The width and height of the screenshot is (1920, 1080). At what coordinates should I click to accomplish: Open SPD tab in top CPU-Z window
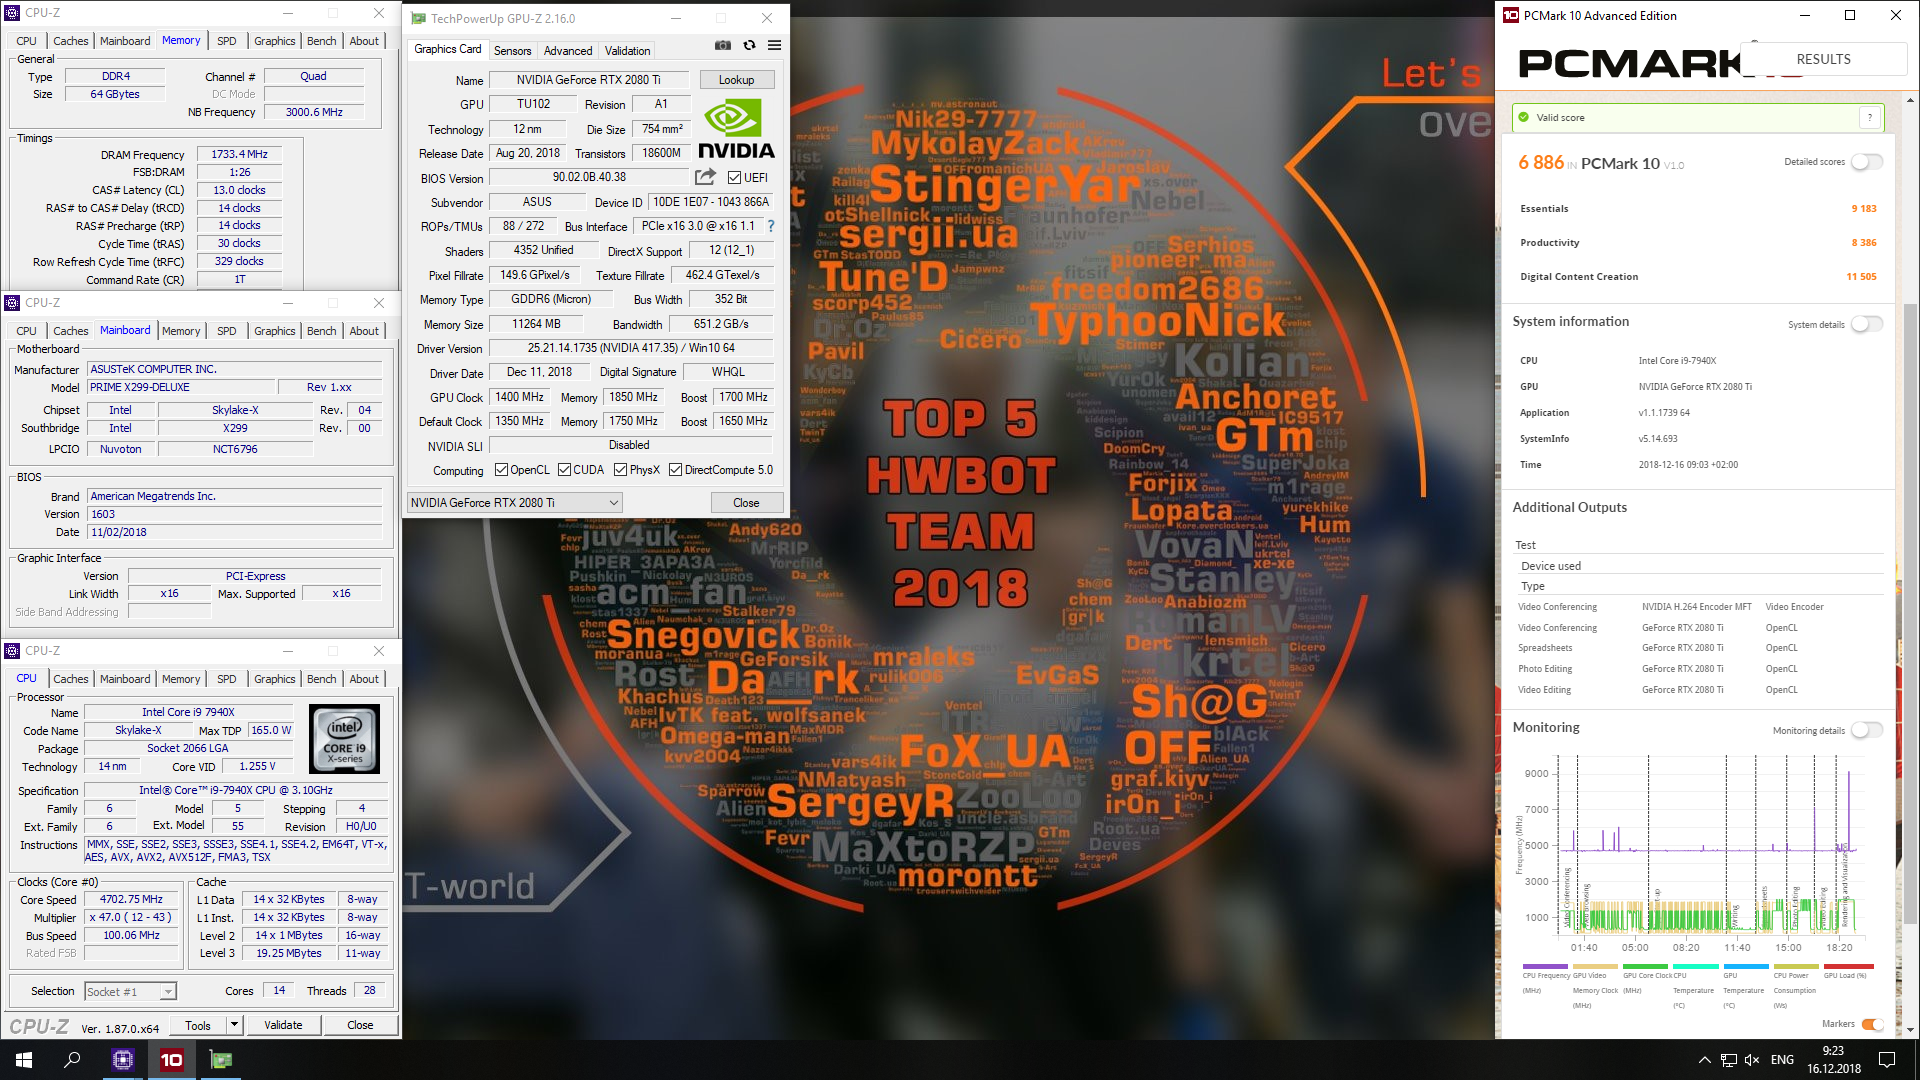click(227, 41)
